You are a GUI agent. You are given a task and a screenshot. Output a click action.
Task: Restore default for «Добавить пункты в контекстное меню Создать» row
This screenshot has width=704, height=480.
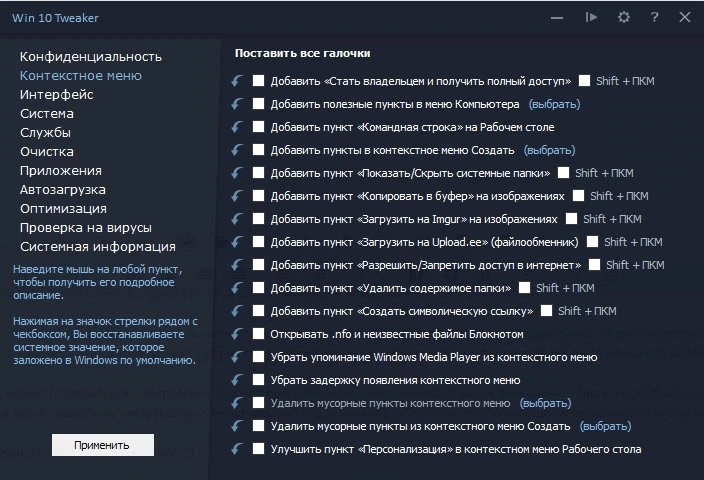point(237,150)
